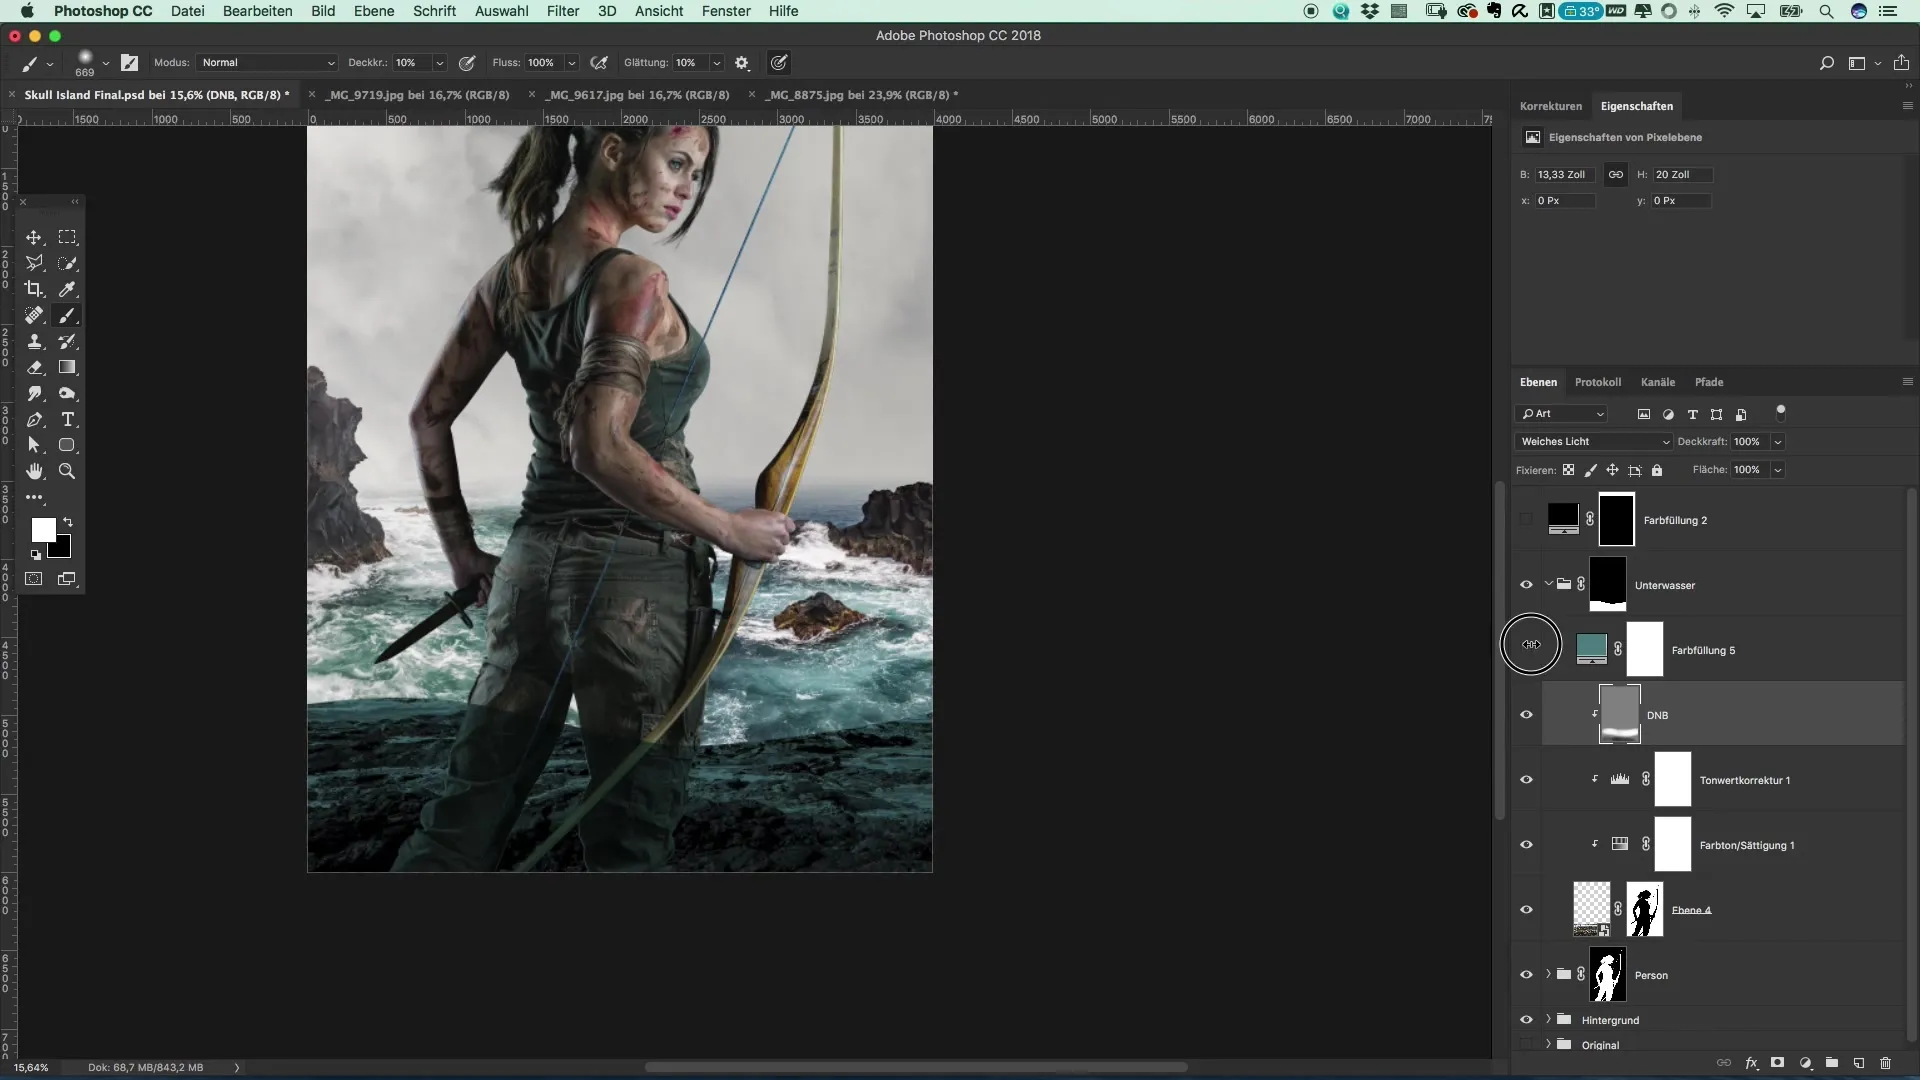
Task: Select the History Brush tool
Action: [x=67, y=341]
